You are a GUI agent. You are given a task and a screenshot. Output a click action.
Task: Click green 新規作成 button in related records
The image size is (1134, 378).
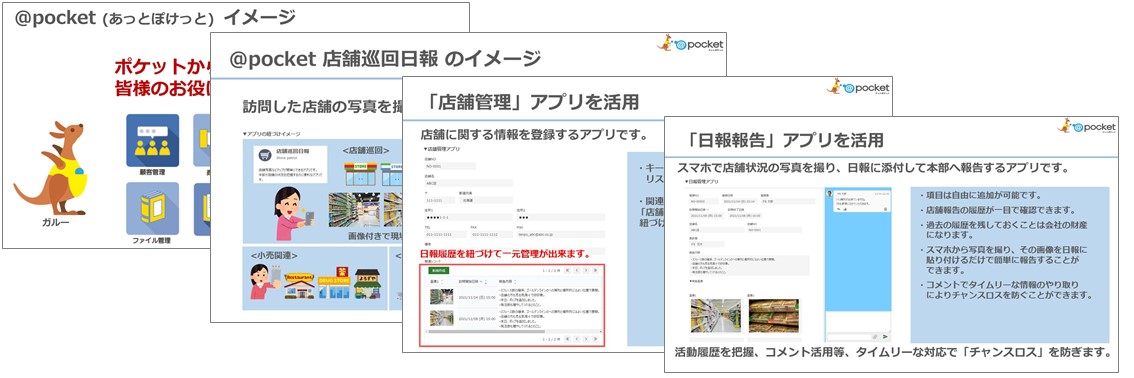[437, 270]
